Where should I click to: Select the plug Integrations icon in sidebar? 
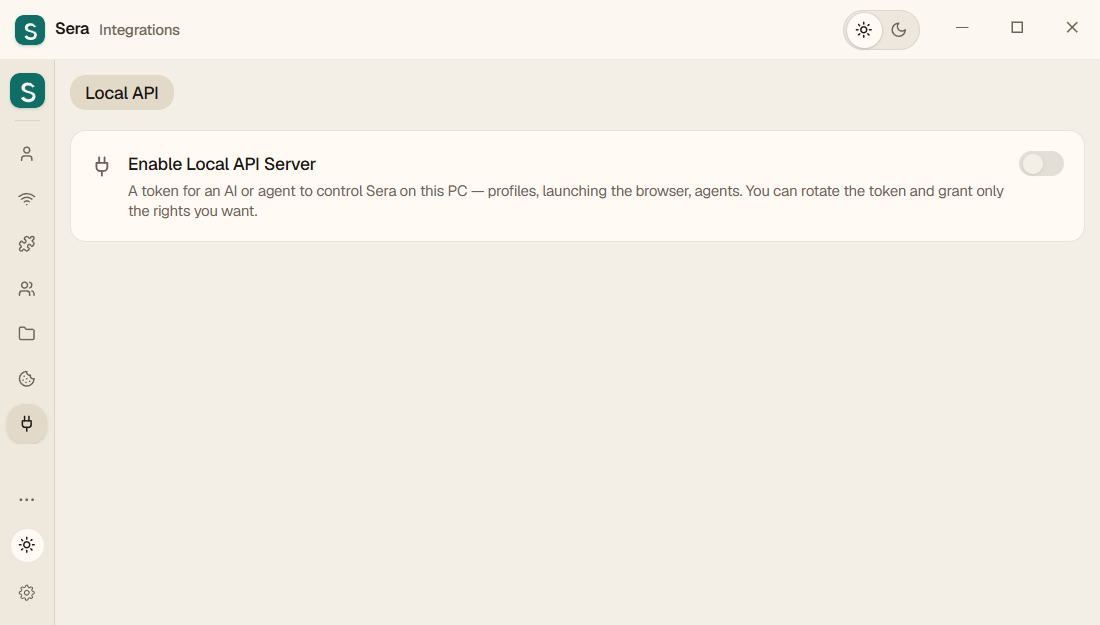coord(27,424)
